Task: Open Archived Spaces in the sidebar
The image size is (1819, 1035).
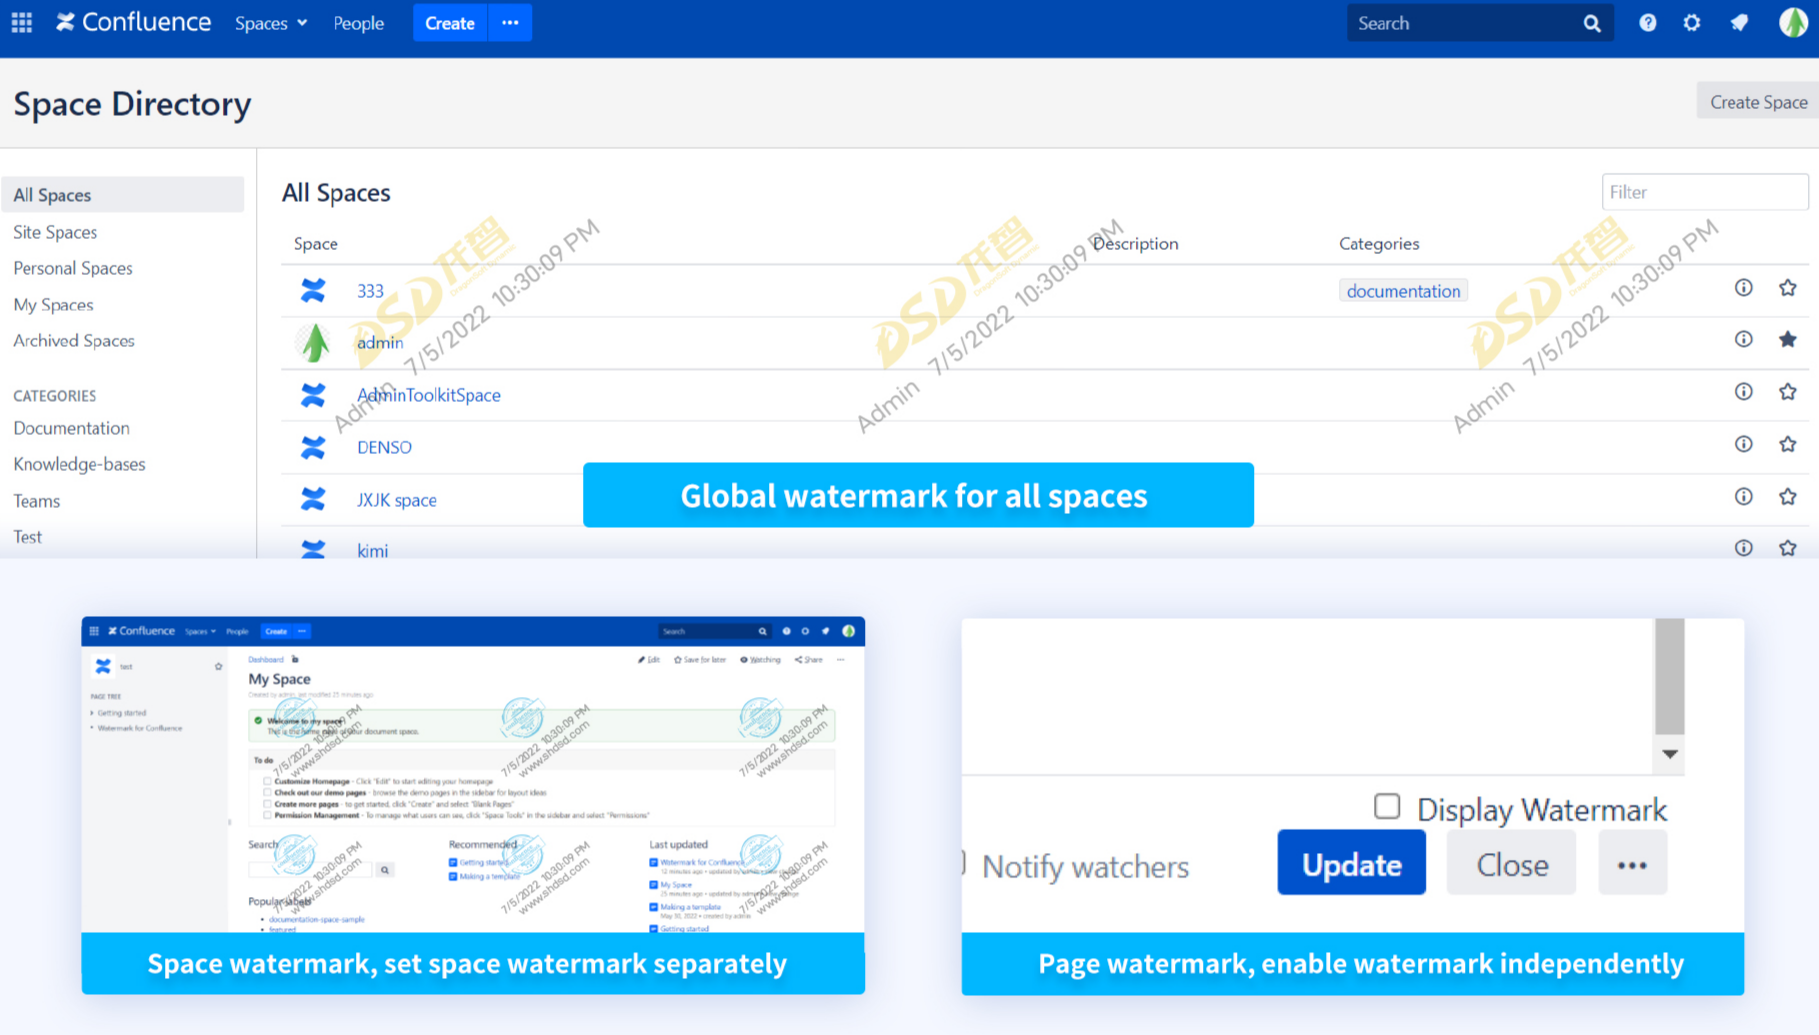Action: 74,341
